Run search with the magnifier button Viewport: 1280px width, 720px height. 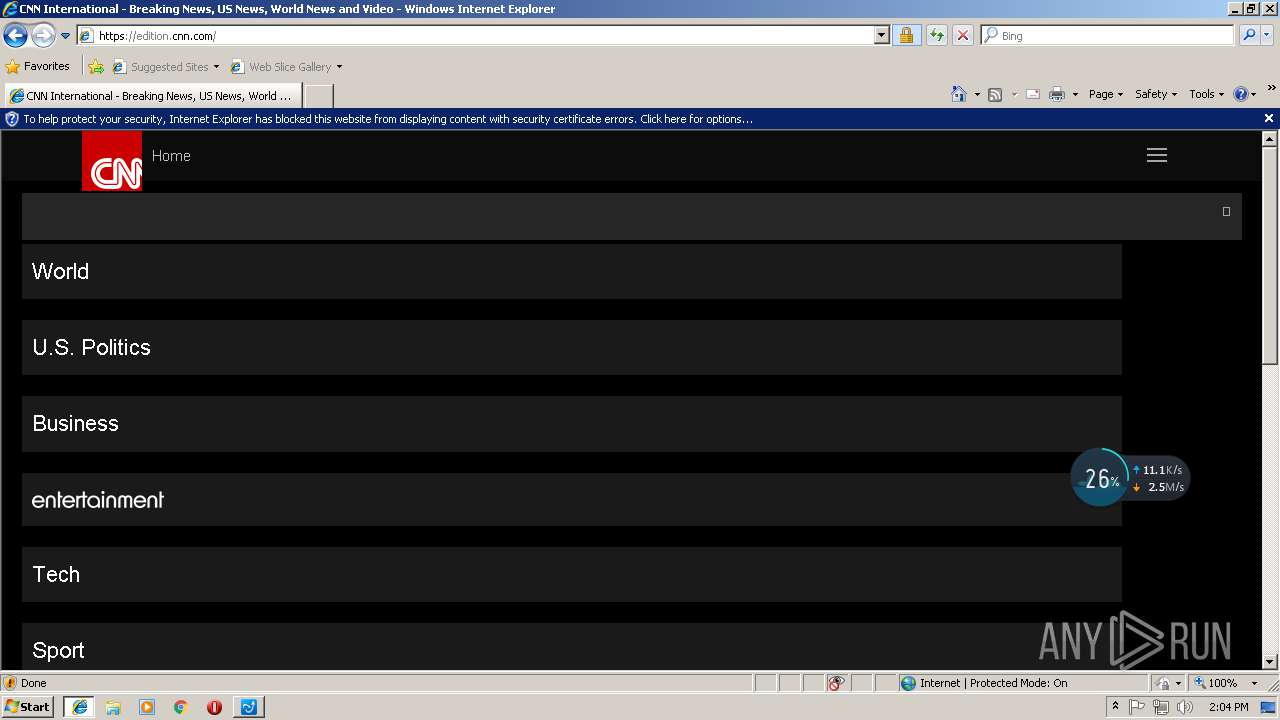pos(1248,36)
